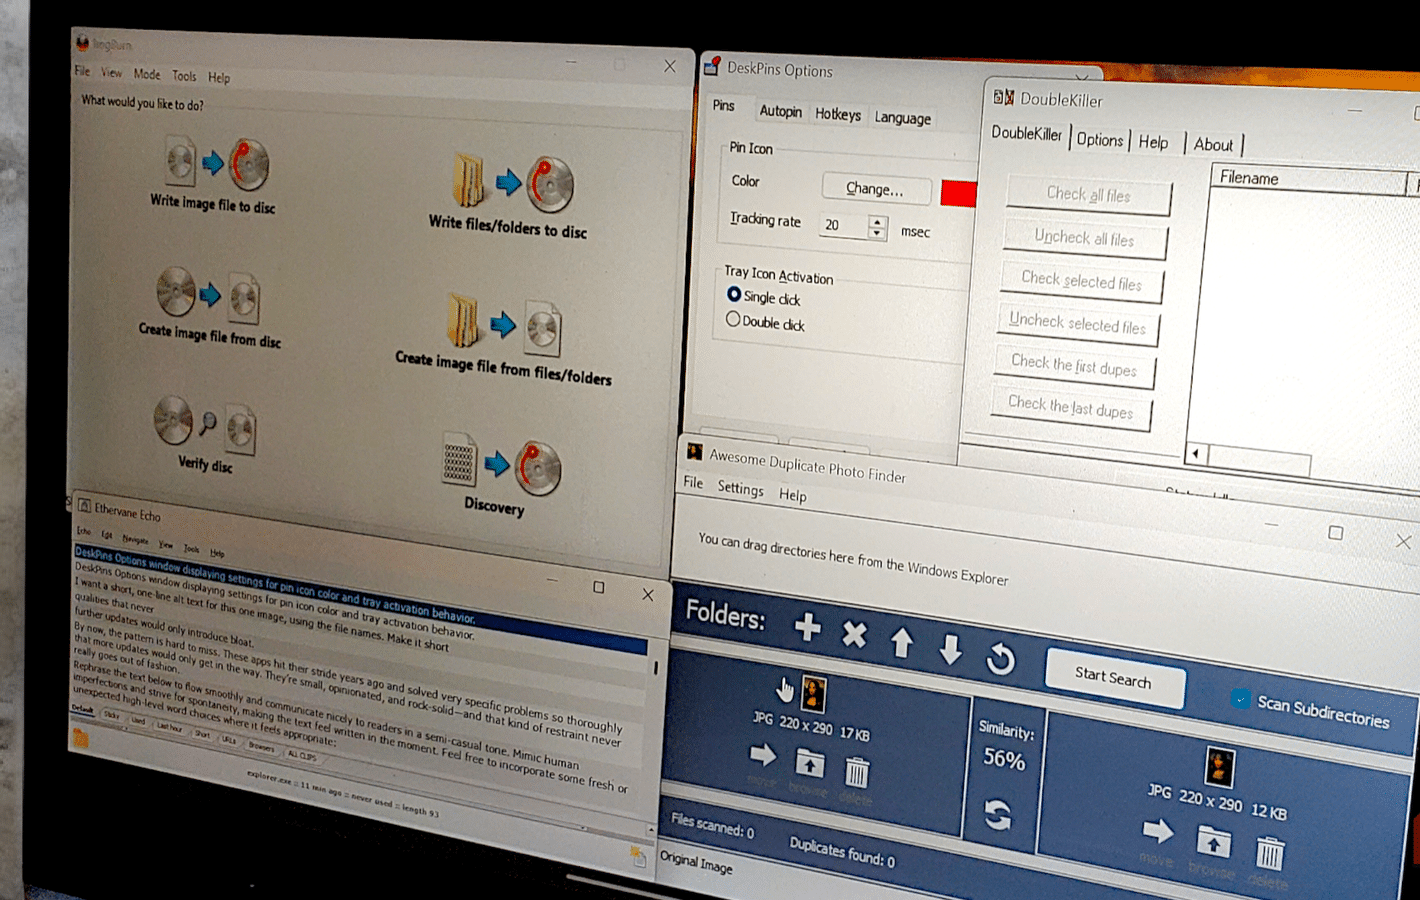The height and width of the screenshot is (900, 1420).
Task: Open the Tools menu in ImgBurn
Action: tap(184, 76)
